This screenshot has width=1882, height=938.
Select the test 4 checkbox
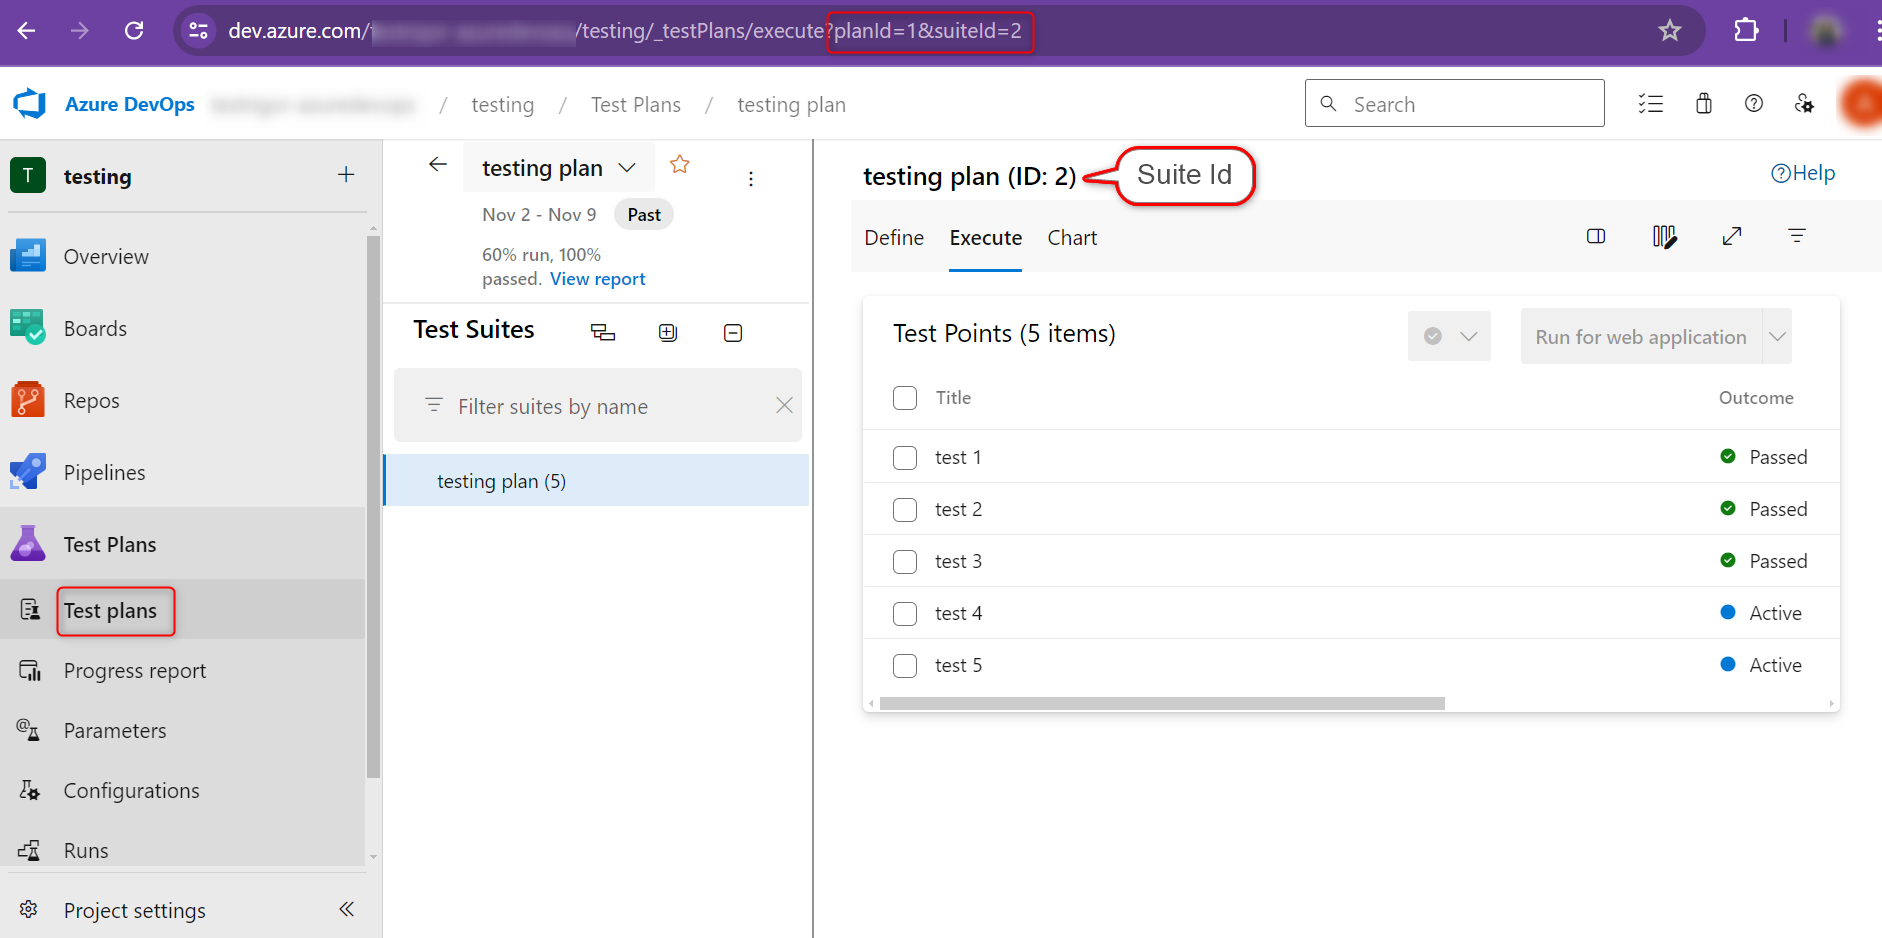coord(905,614)
